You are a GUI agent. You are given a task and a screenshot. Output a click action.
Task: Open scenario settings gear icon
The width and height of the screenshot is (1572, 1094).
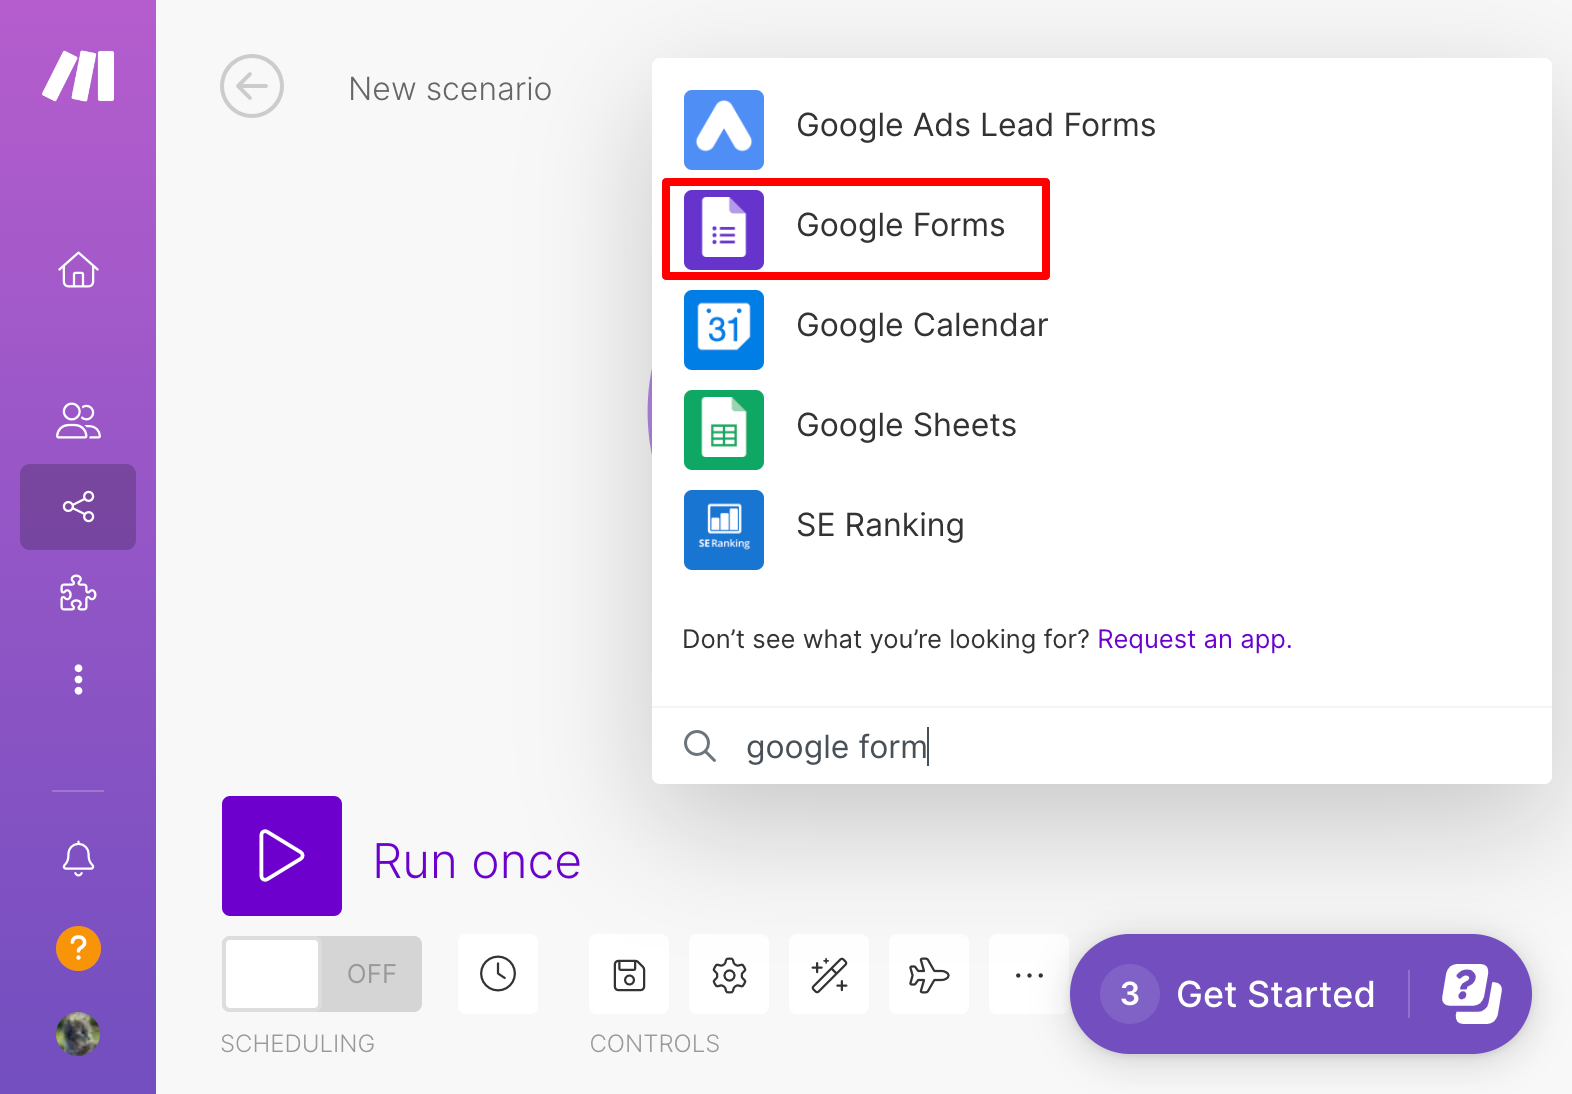coord(729,974)
